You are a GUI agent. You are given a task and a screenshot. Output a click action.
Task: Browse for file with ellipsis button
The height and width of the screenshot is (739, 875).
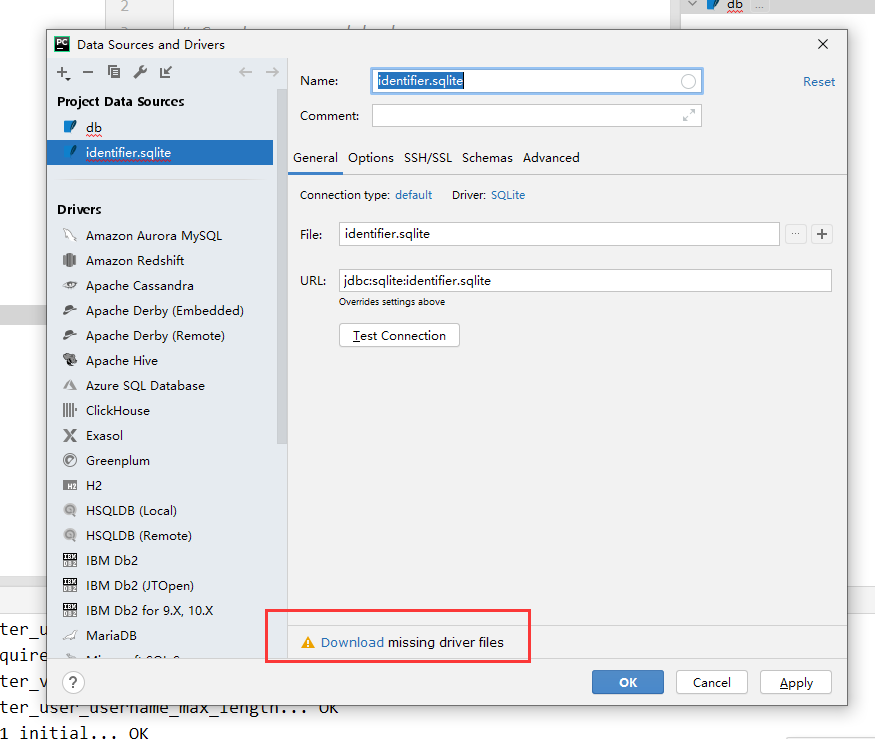[796, 234]
